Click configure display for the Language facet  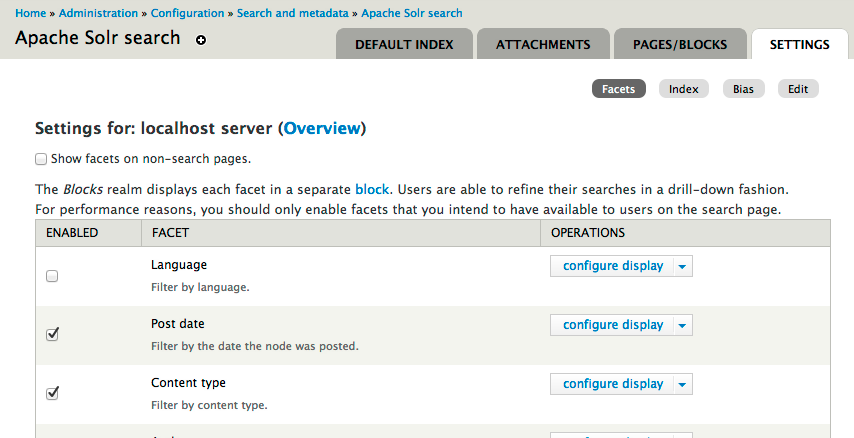613,266
